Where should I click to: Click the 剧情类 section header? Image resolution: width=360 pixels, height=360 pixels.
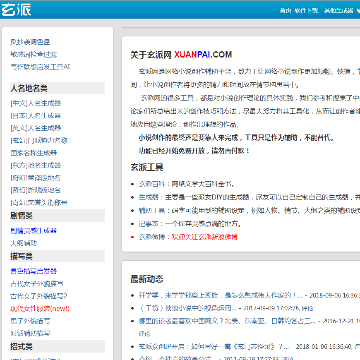click(x=57, y=216)
